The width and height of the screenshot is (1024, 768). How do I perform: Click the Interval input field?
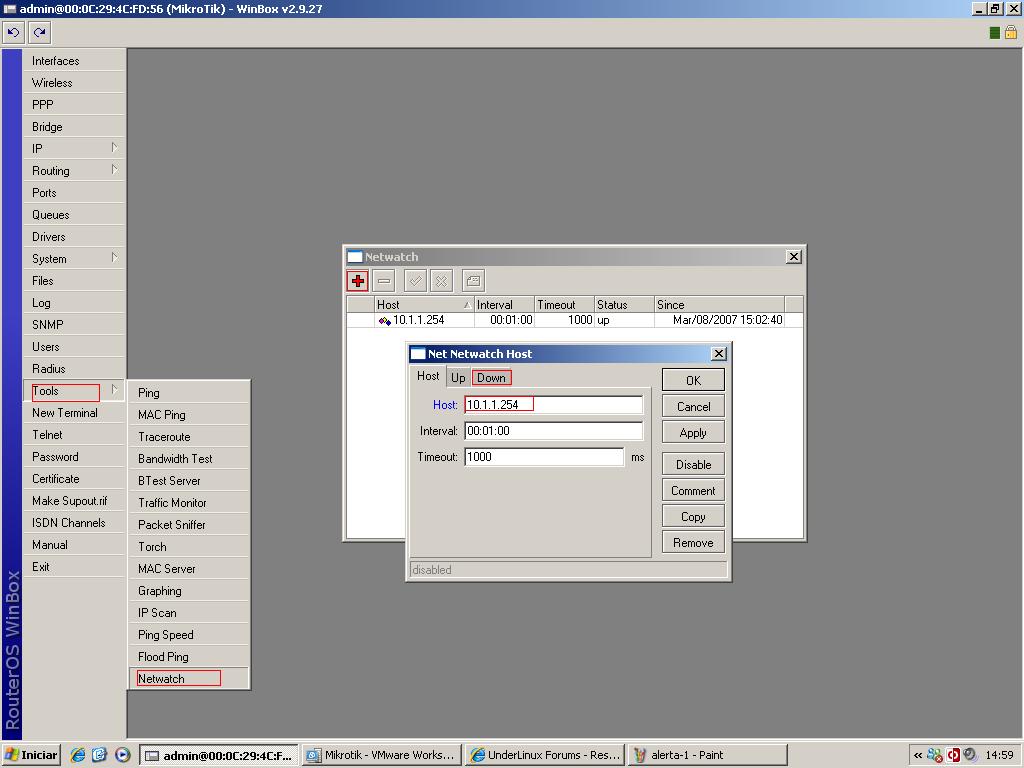coord(554,431)
